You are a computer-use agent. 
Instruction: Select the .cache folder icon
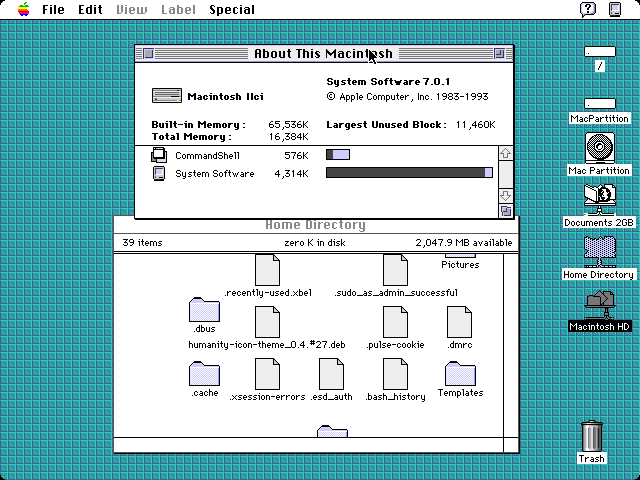point(204,374)
